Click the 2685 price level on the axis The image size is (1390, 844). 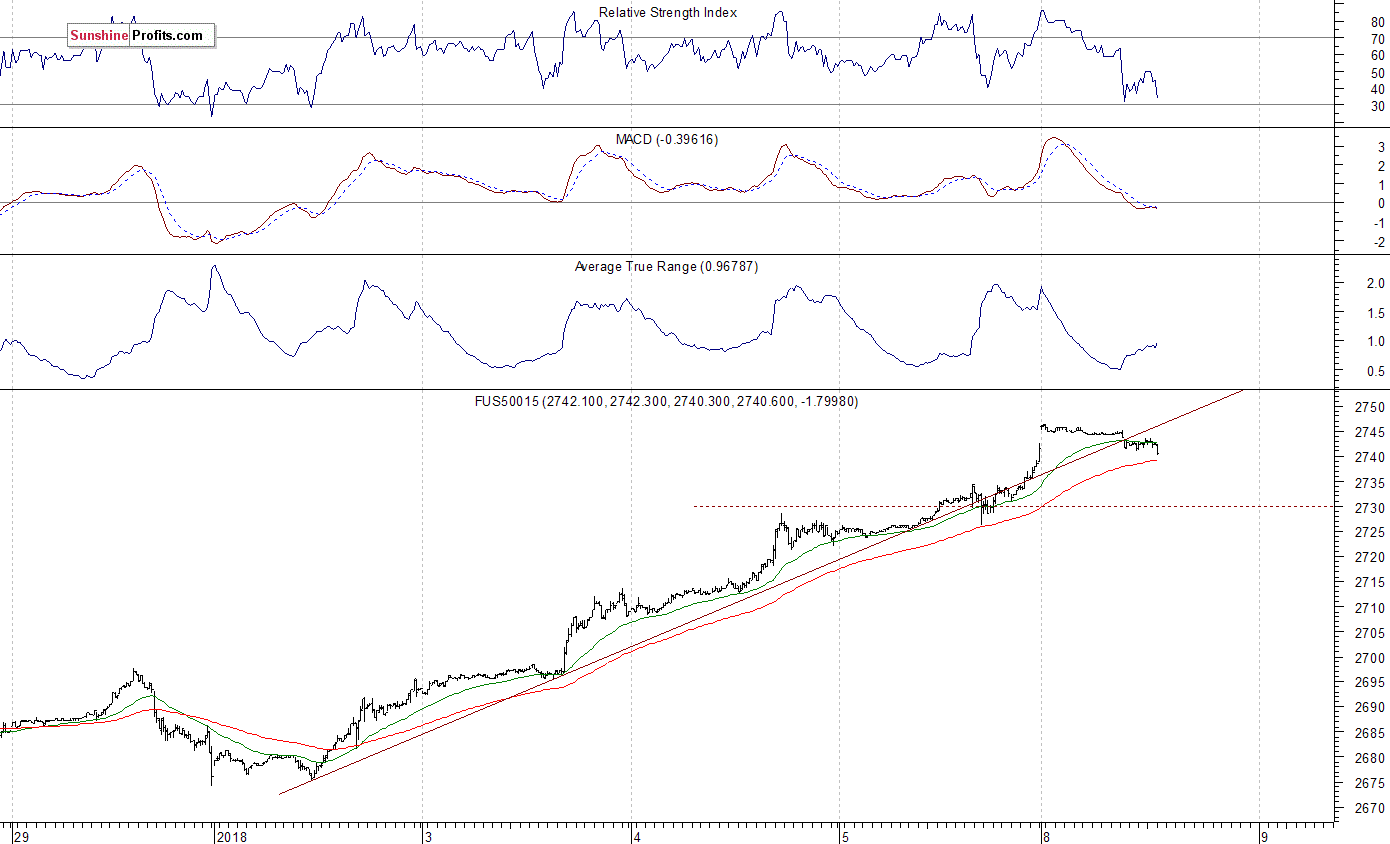[x=1369, y=733]
